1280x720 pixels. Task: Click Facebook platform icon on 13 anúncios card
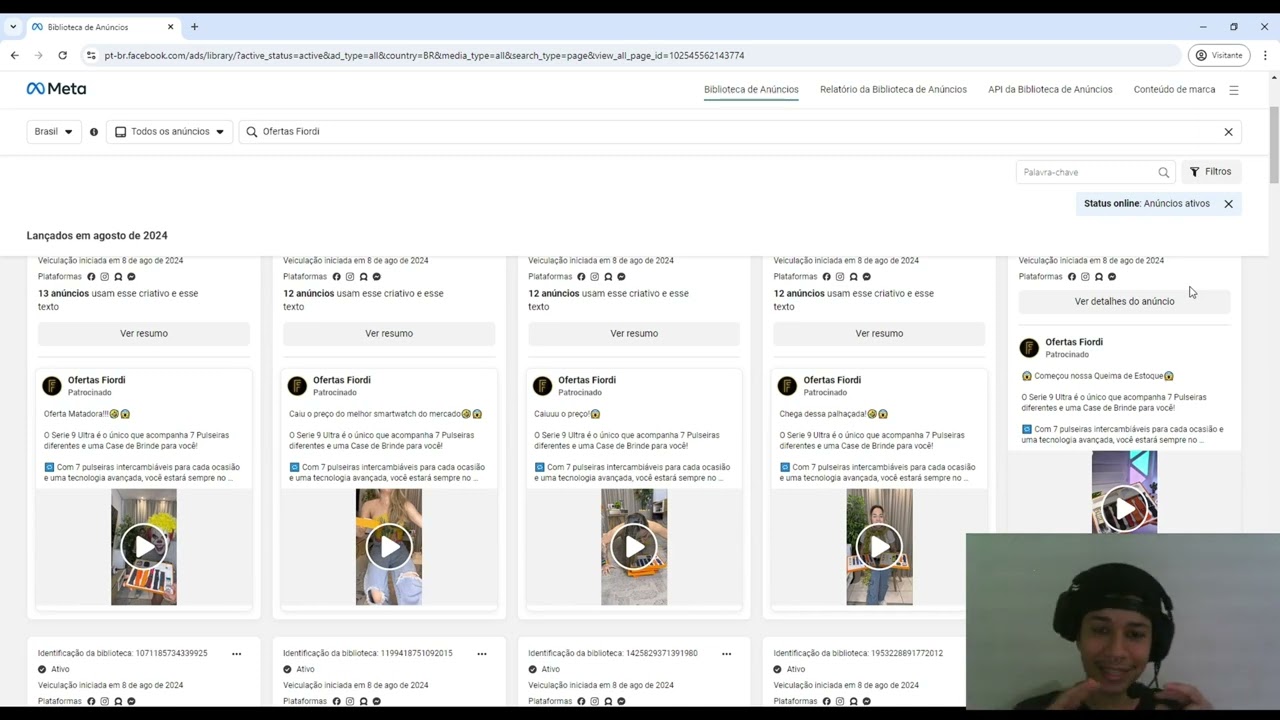(91, 277)
